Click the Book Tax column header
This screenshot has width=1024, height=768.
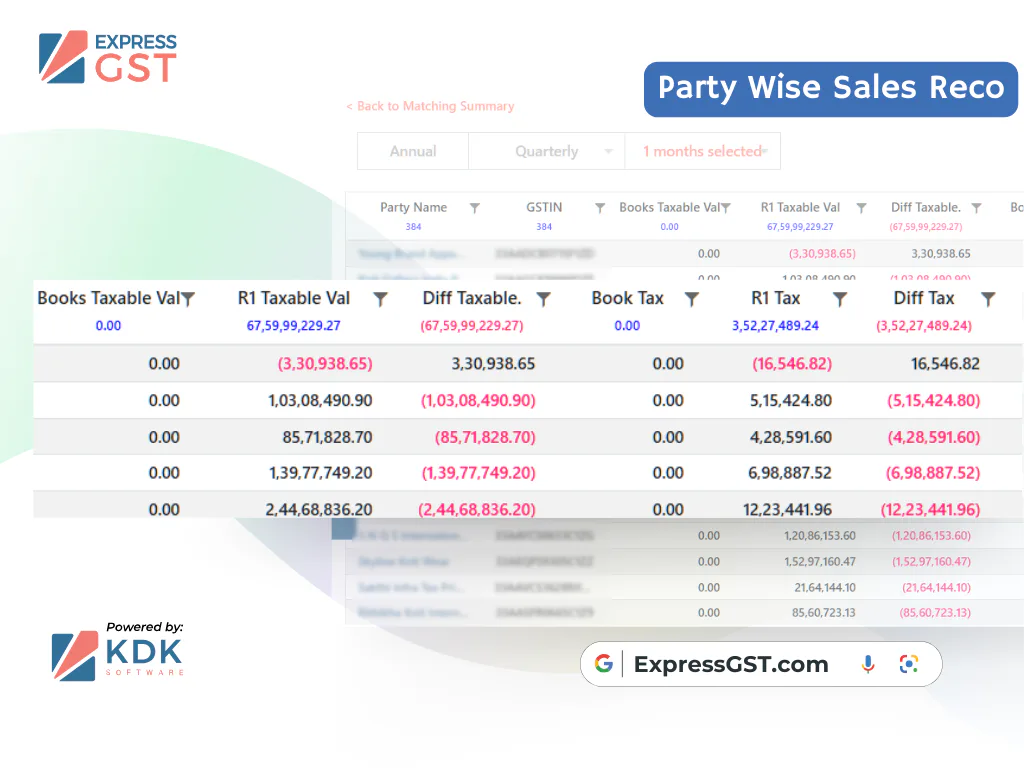coord(628,298)
